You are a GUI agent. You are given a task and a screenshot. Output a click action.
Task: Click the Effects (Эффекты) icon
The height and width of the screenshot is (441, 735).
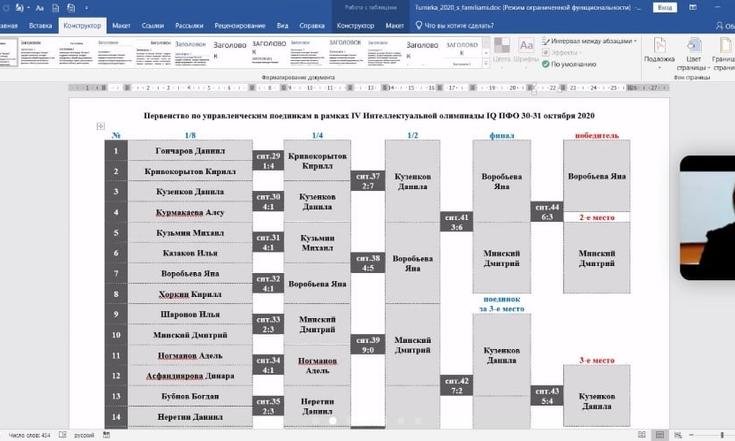(546, 53)
